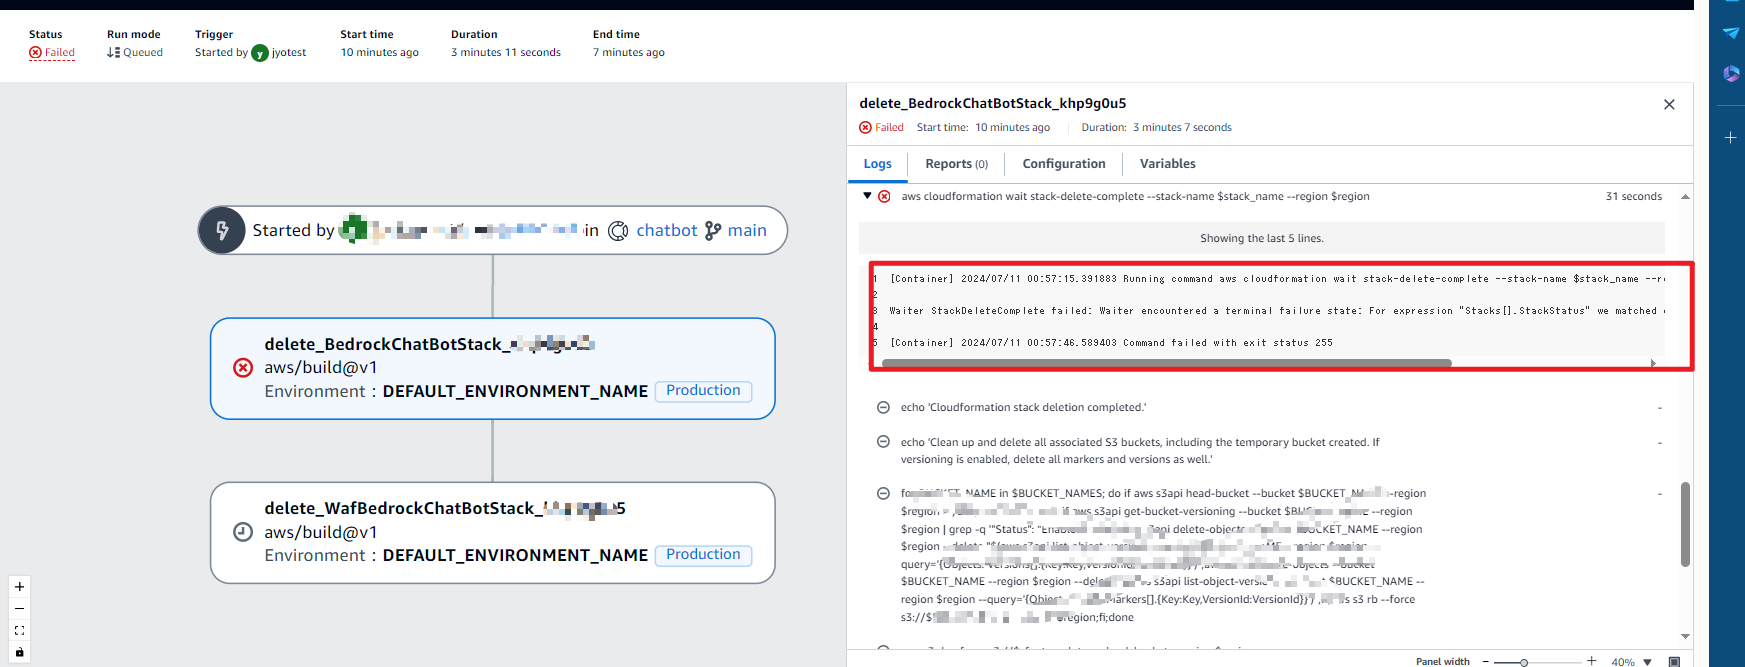
Task: Collapse the cloudformation wait command log
Action: pos(867,196)
